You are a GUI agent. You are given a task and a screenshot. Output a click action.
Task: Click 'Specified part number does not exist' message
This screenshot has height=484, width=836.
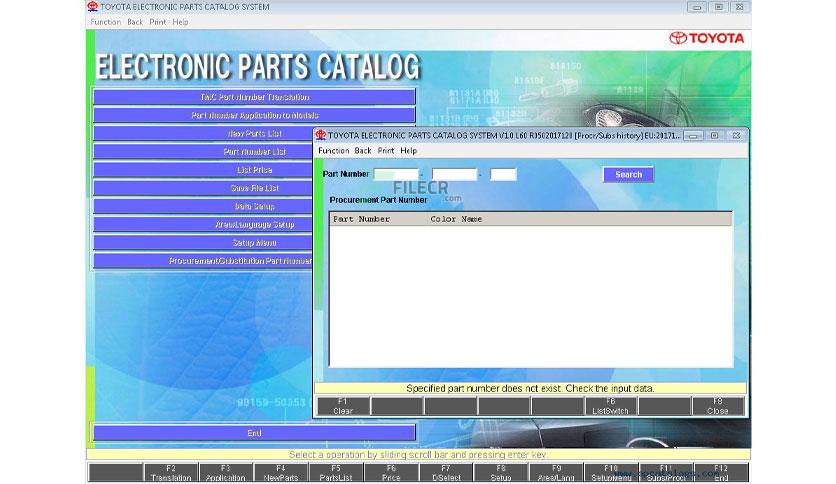click(530, 389)
